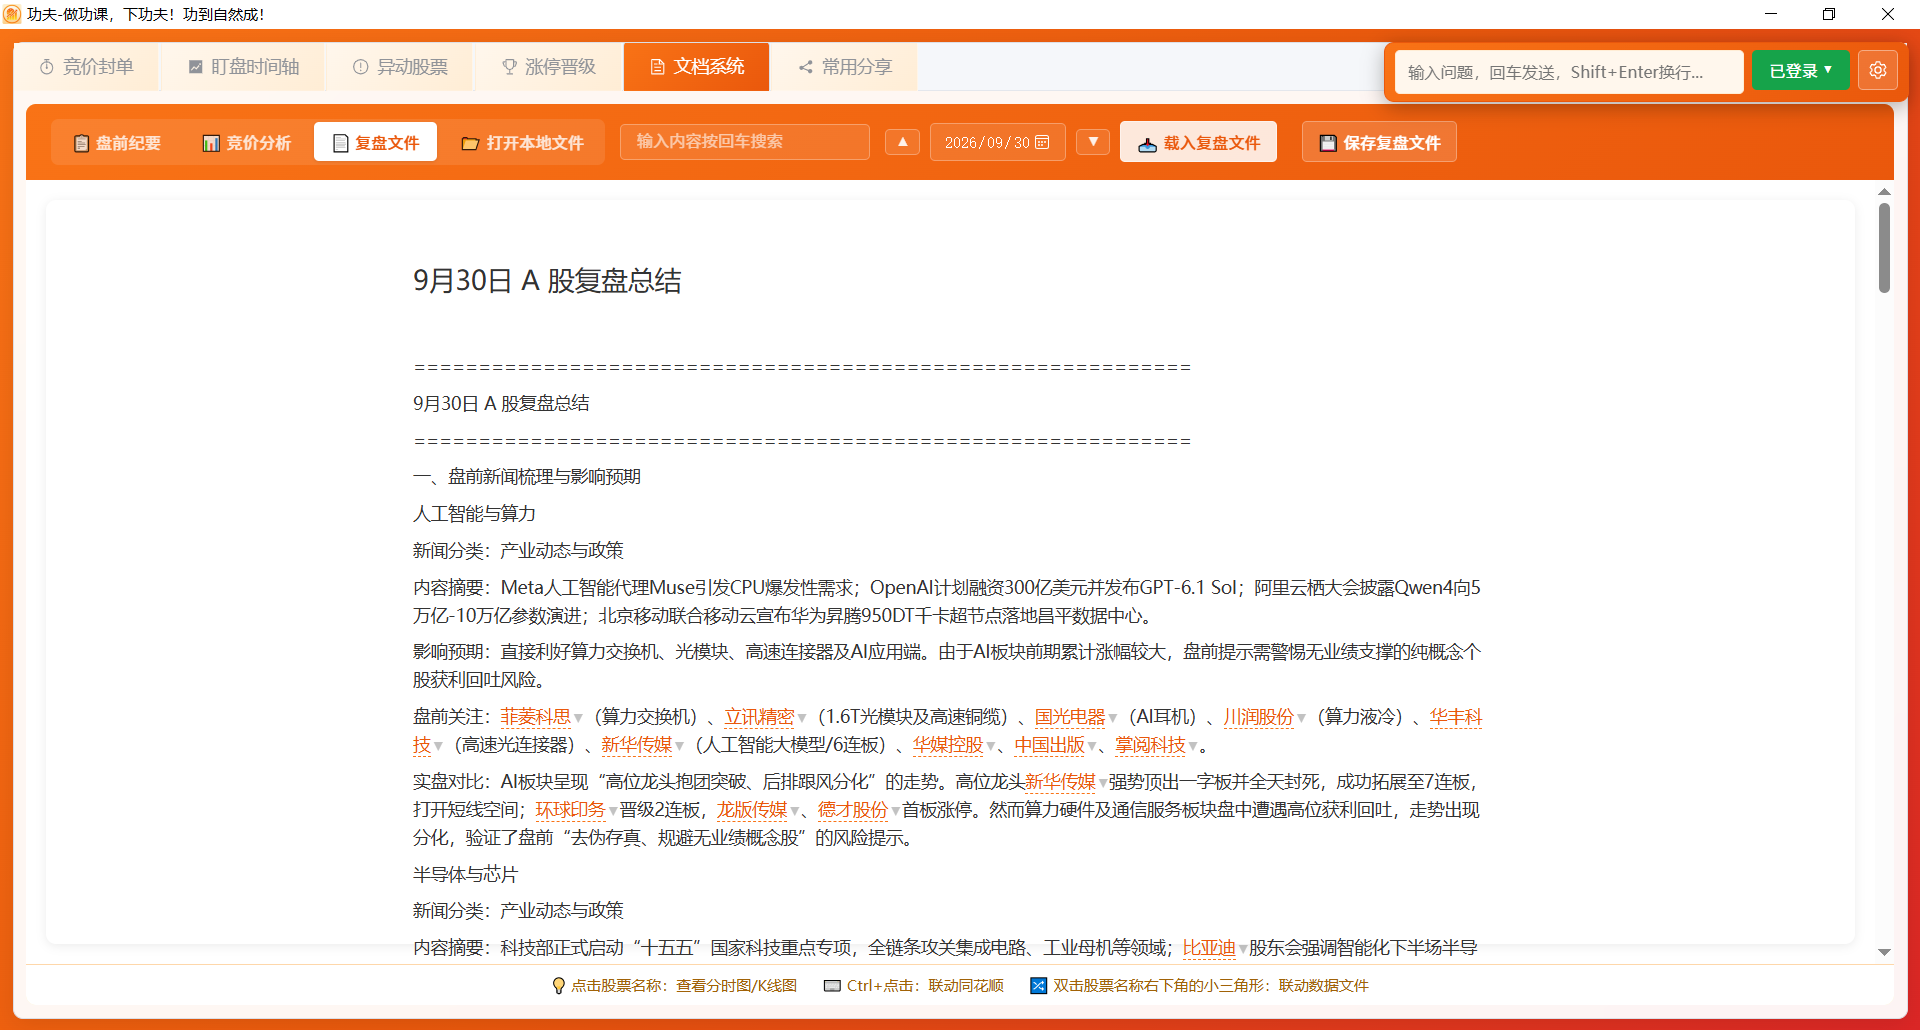Screen dimensions: 1920x1030
Task: Click the 盯盘时间轴 chart icon
Action: point(196,67)
